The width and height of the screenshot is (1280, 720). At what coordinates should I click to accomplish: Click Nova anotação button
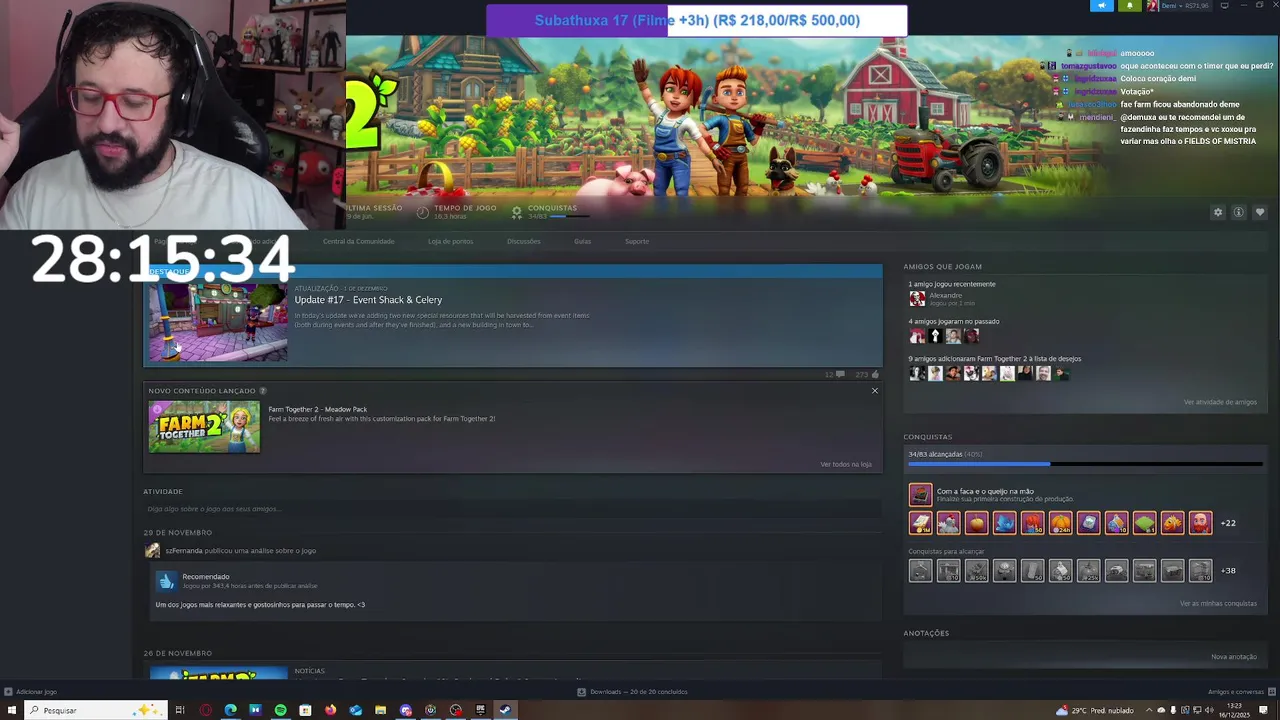(1234, 657)
